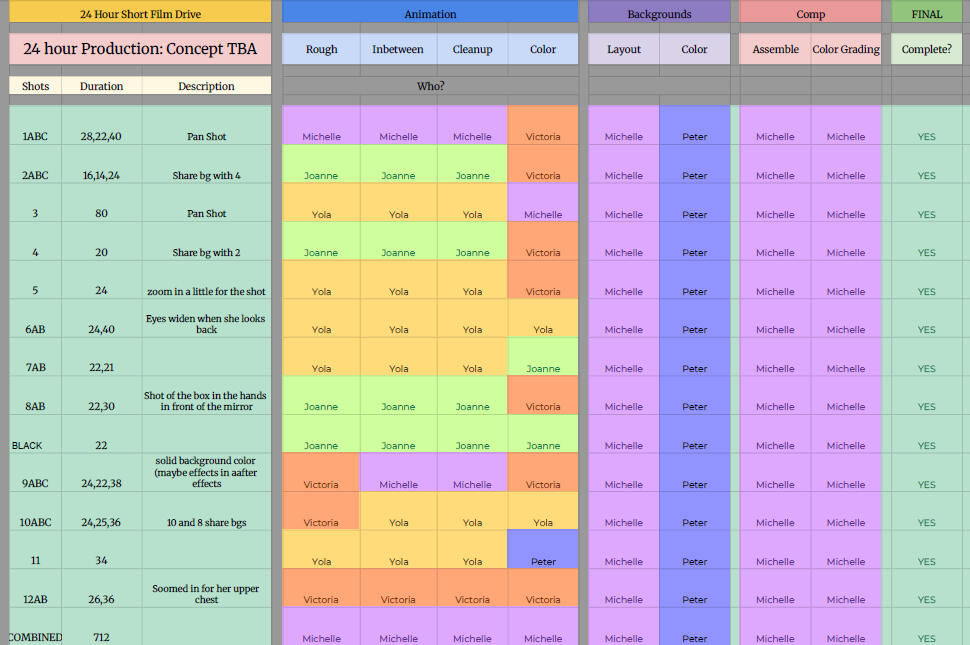Select the Inbetween column header
The image size is (970, 645).
click(398, 49)
